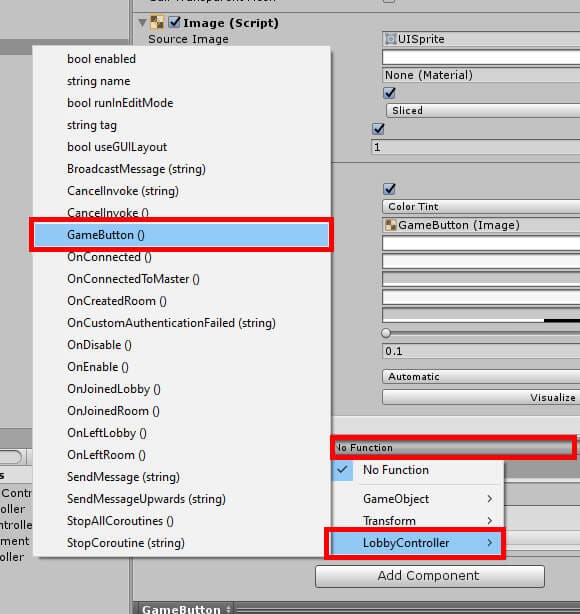Select GameButton () from the function list
This screenshot has height=614, width=580.
coord(181,235)
